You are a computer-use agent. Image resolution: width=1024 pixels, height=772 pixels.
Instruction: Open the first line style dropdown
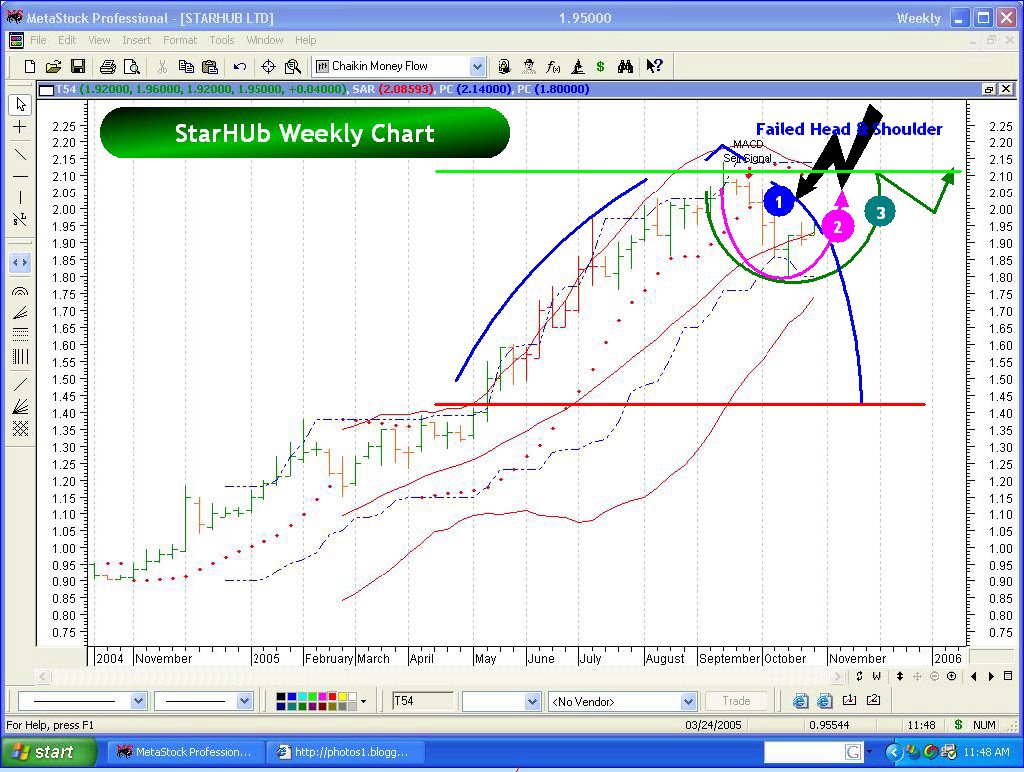(x=138, y=701)
